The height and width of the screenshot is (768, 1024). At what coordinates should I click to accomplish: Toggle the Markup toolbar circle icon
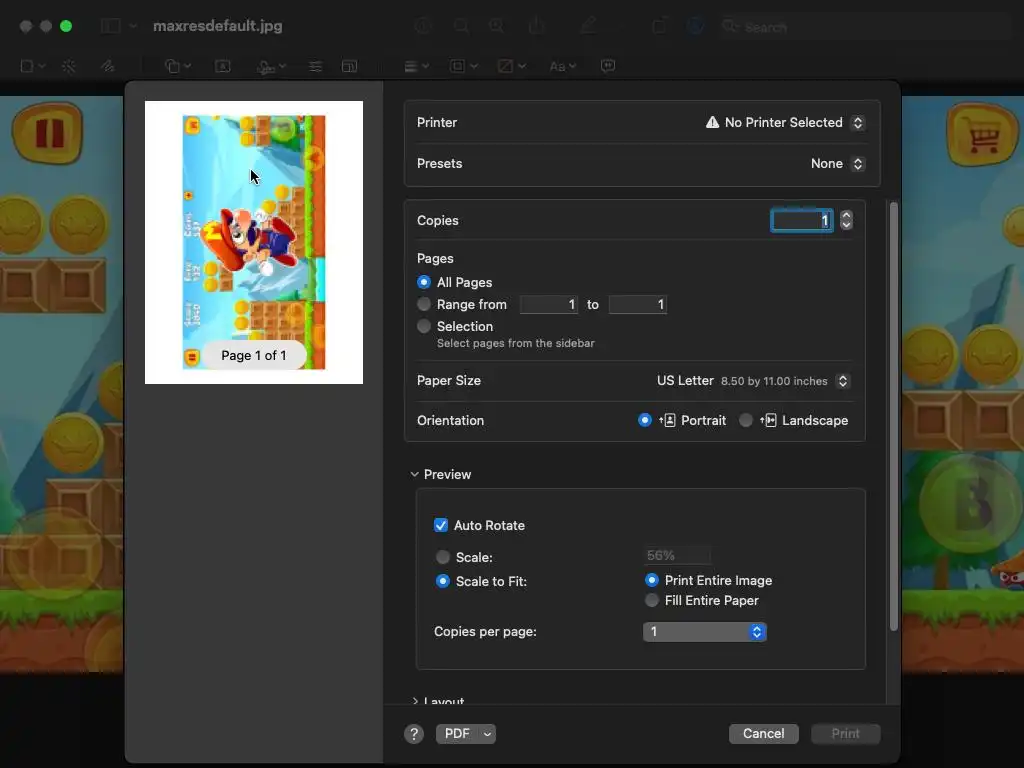tap(696, 26)
